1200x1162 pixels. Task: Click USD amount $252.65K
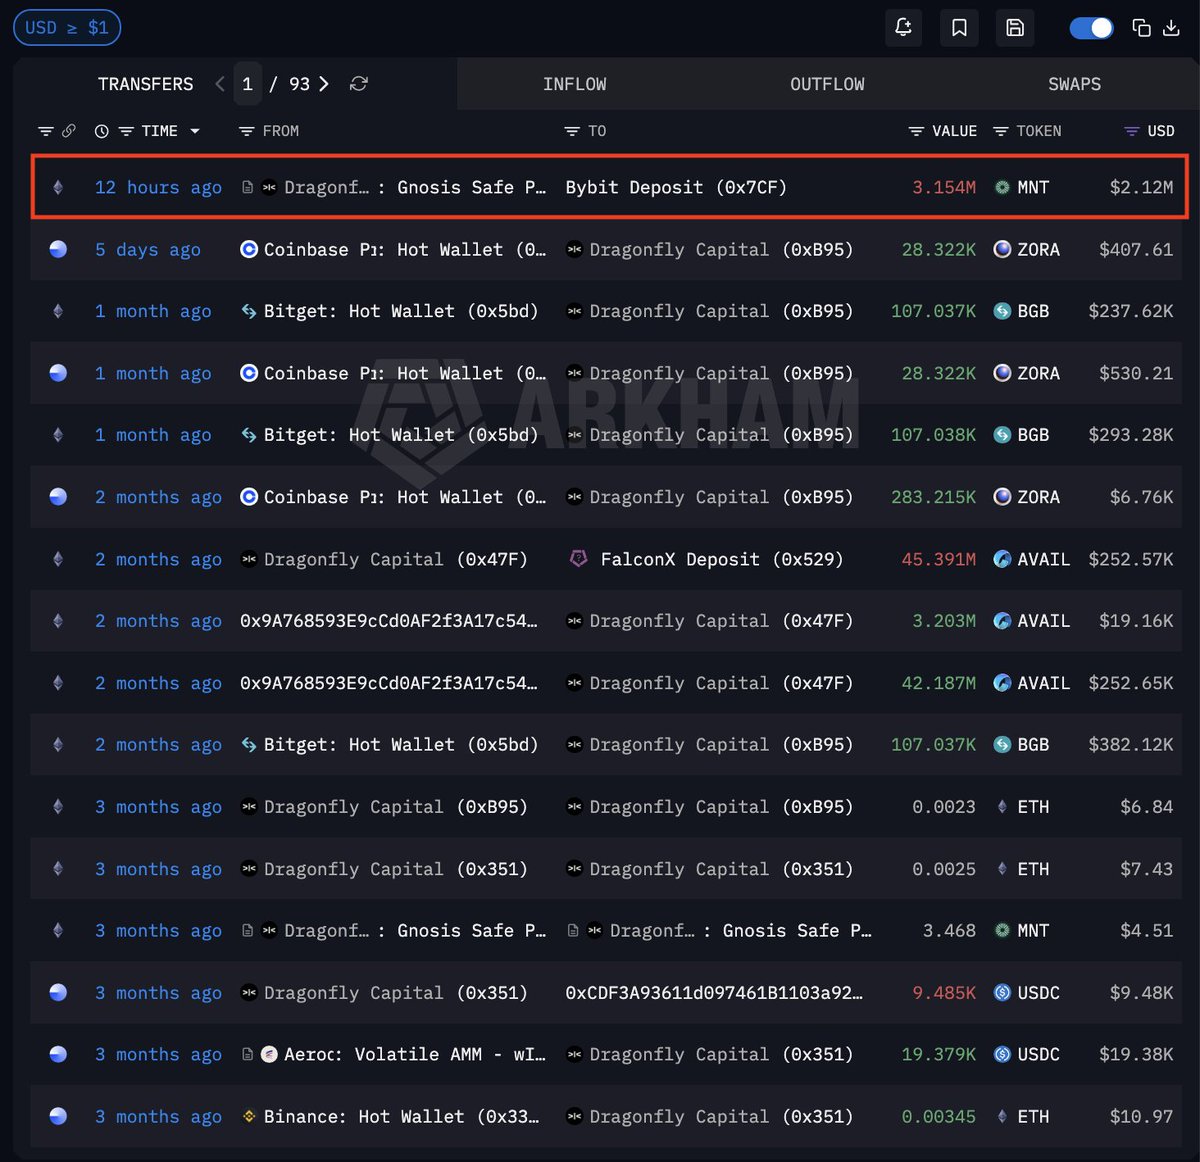click(1131, 683)
